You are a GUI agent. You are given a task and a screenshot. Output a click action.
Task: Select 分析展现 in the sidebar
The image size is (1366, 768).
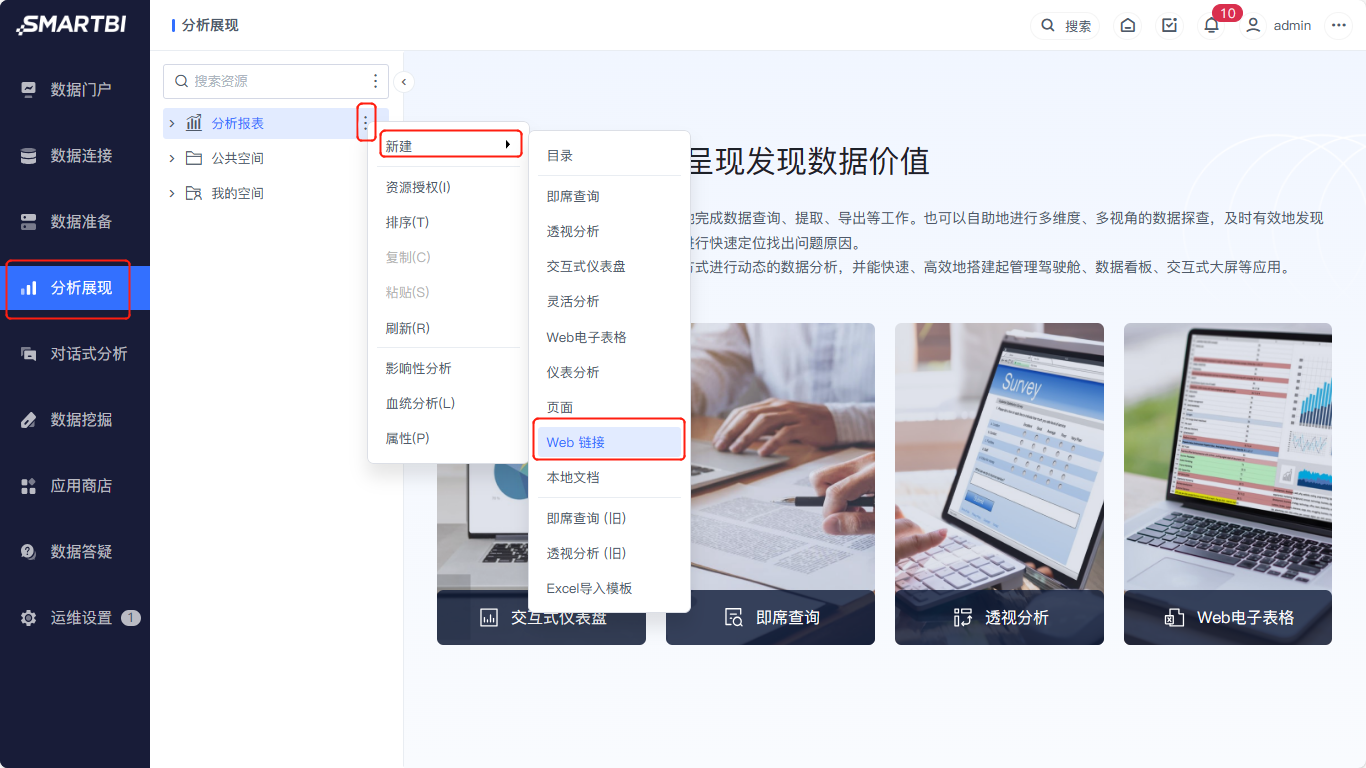coord(75,288)
